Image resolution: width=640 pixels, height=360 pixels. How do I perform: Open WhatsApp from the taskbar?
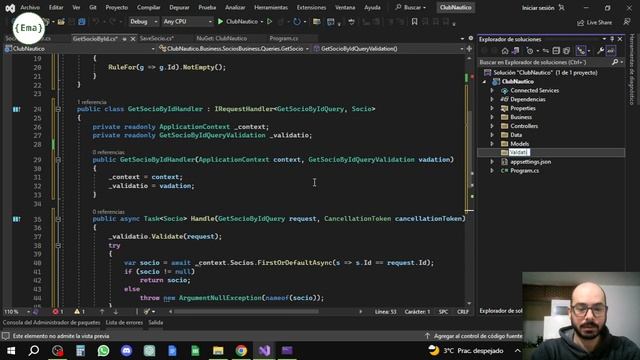point(103,351)
